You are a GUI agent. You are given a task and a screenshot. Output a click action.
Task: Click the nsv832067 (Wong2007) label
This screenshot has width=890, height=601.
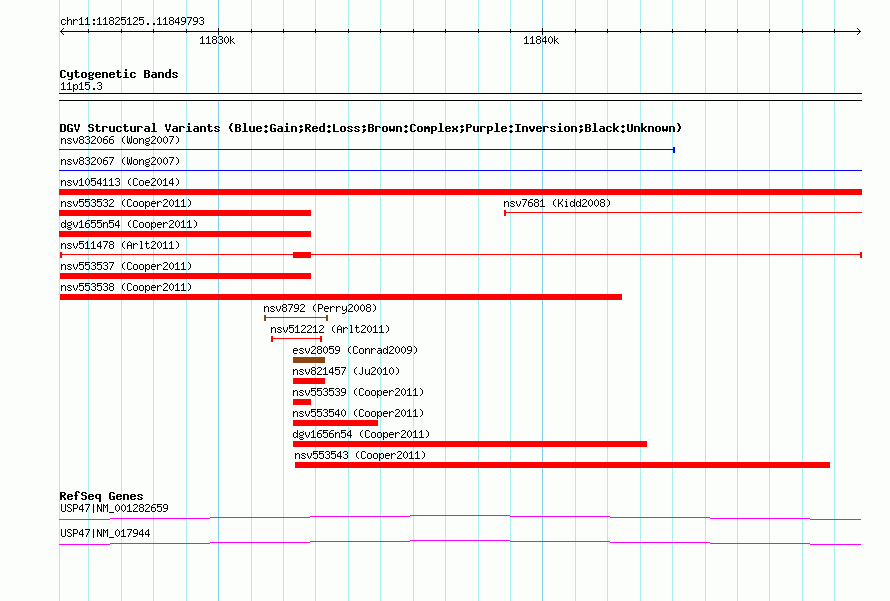120,161
